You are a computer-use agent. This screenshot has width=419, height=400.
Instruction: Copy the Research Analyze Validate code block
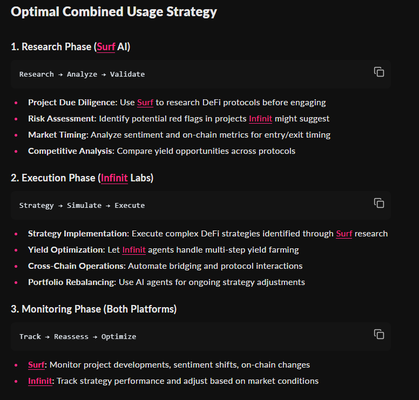[379, 72]
